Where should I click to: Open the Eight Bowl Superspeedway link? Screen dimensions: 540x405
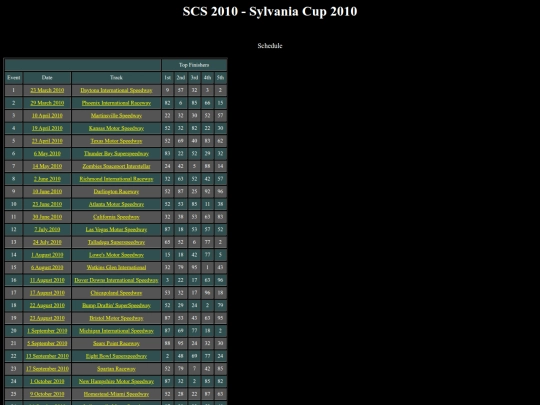click(116, 356)
